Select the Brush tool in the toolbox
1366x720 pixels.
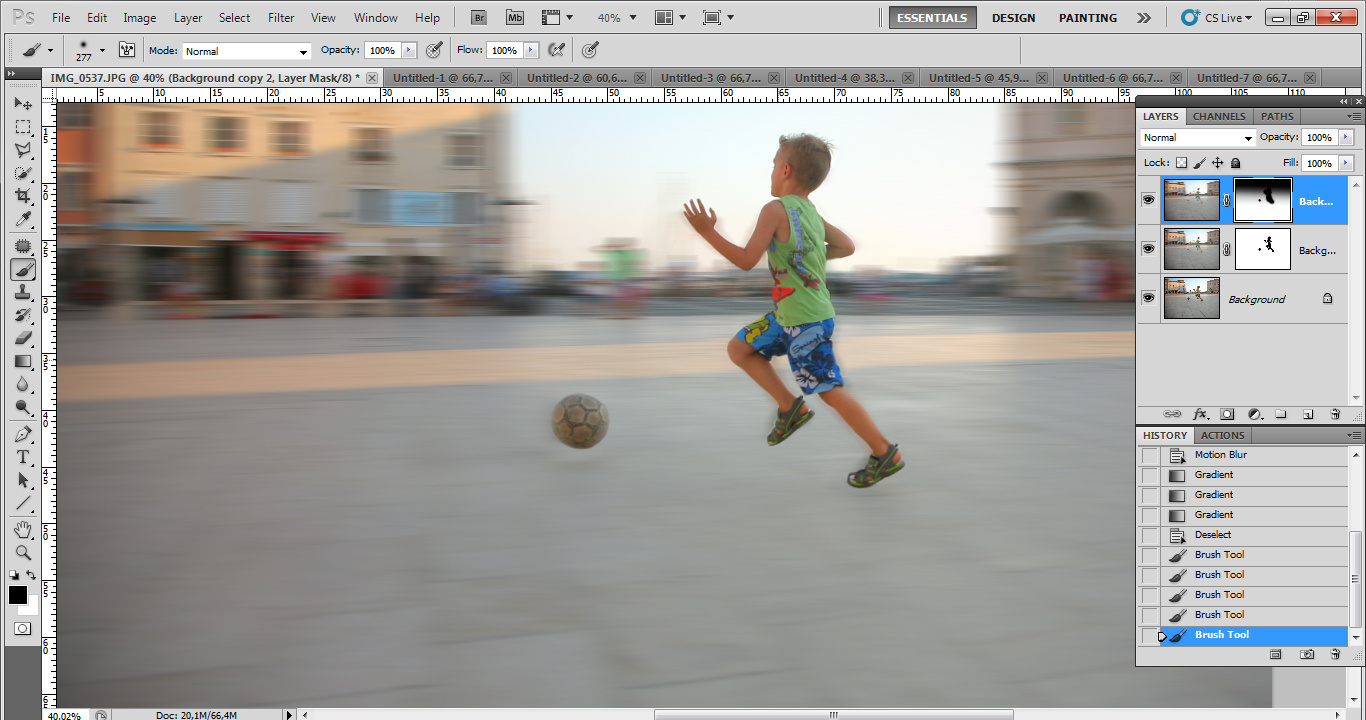pos(22,269)
